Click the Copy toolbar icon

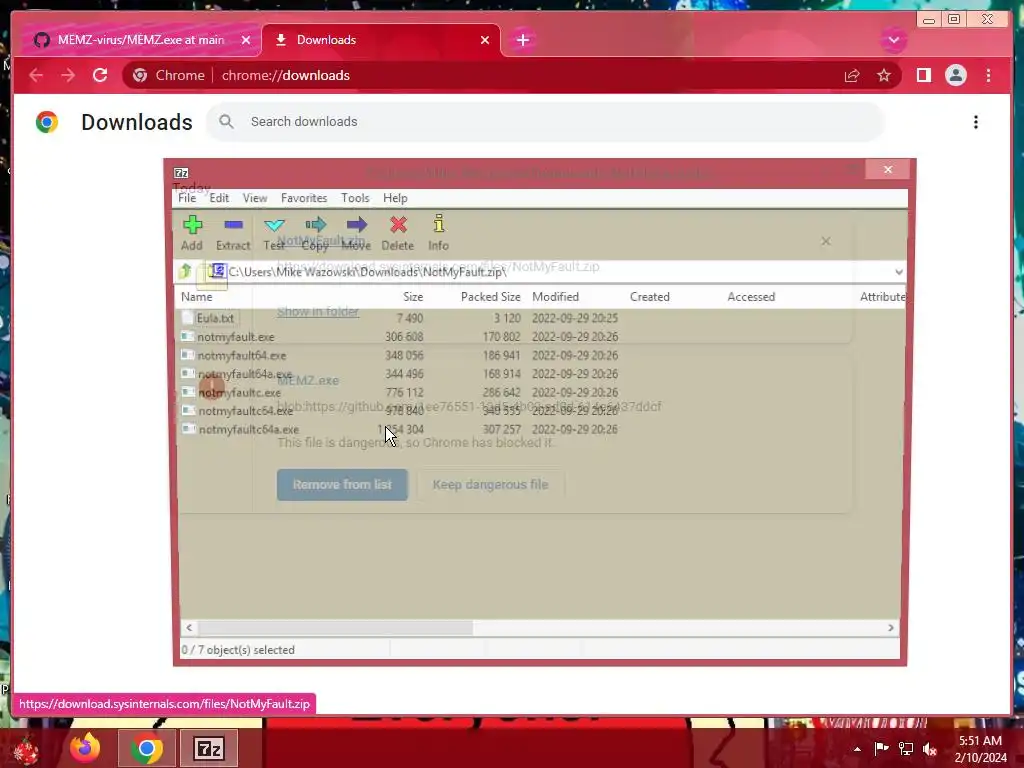(x=315, y=233)
